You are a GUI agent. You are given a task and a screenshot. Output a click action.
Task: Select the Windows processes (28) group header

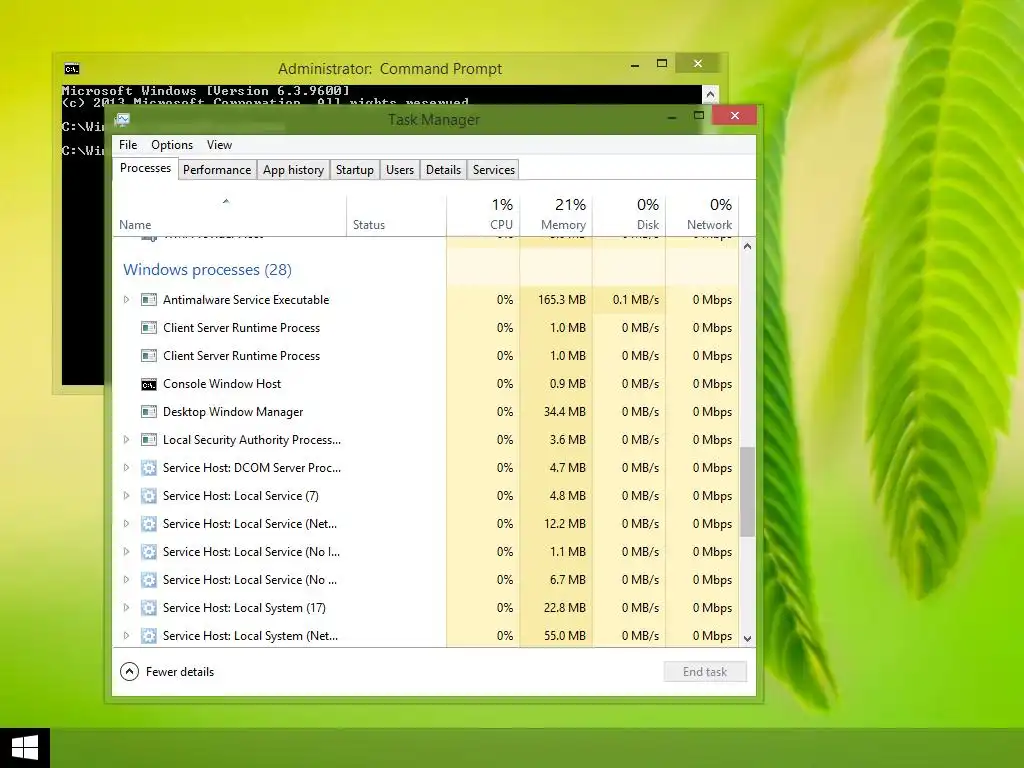point(208,270)
